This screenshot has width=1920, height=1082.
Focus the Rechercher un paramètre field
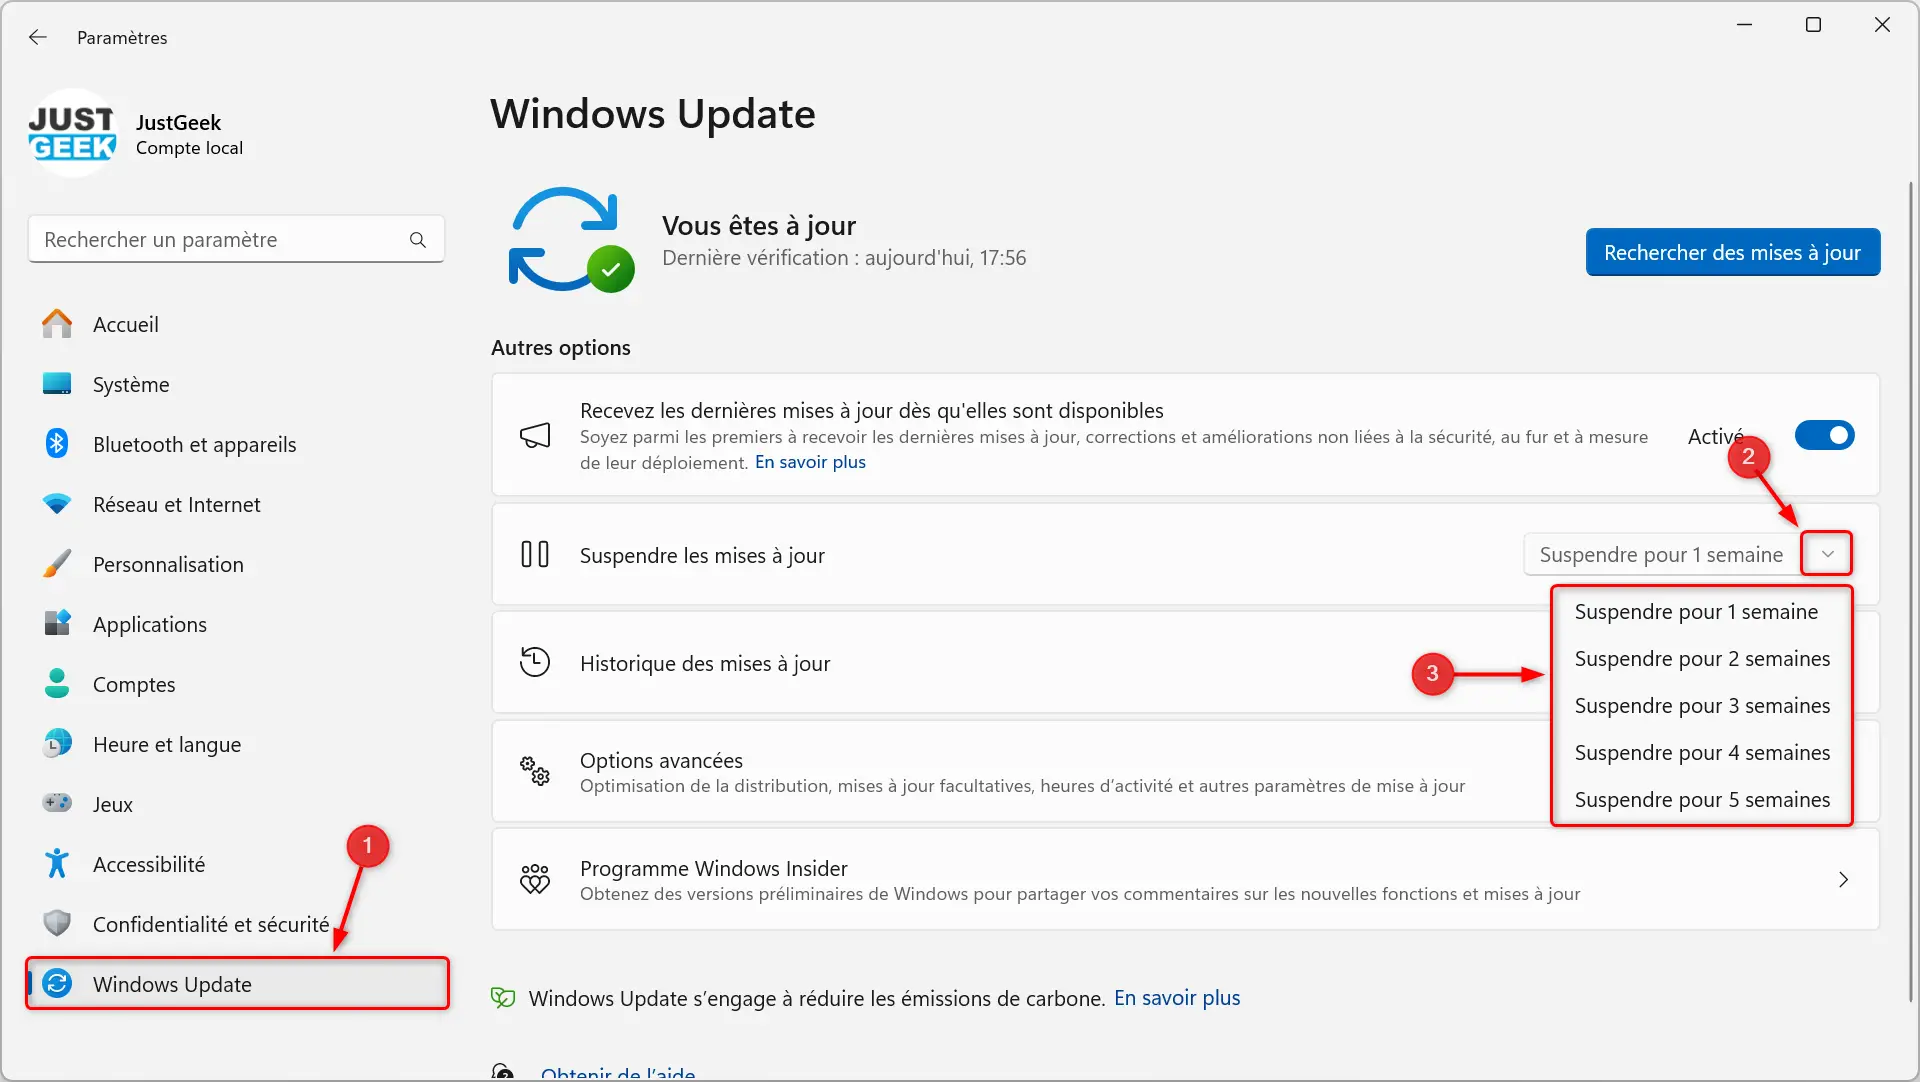(236, 240)
